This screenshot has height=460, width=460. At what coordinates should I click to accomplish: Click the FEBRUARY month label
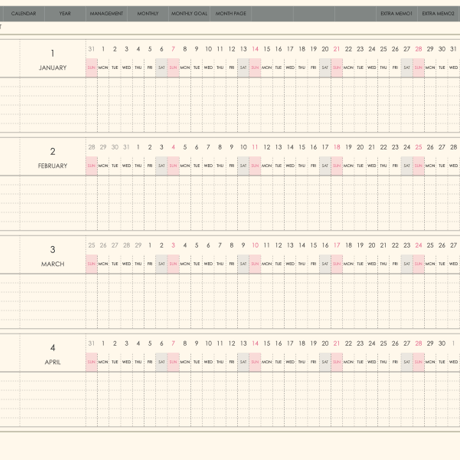pyautogui.click(x=53, y=166)
